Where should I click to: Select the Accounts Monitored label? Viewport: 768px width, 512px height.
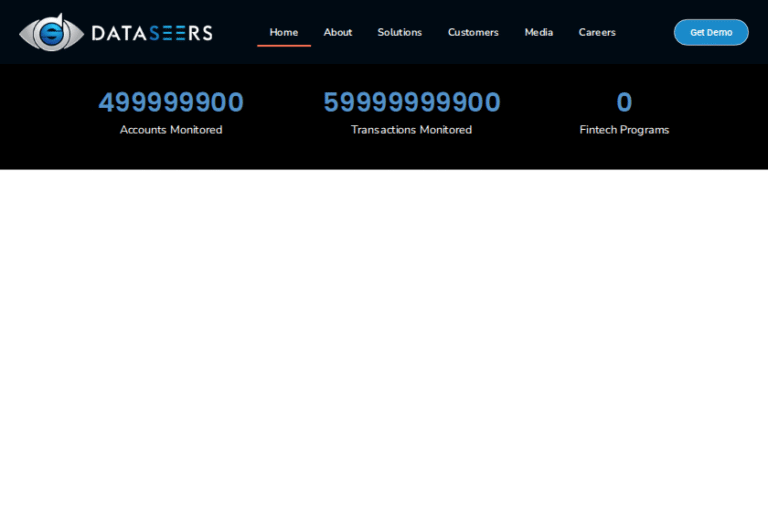(171, 130)
